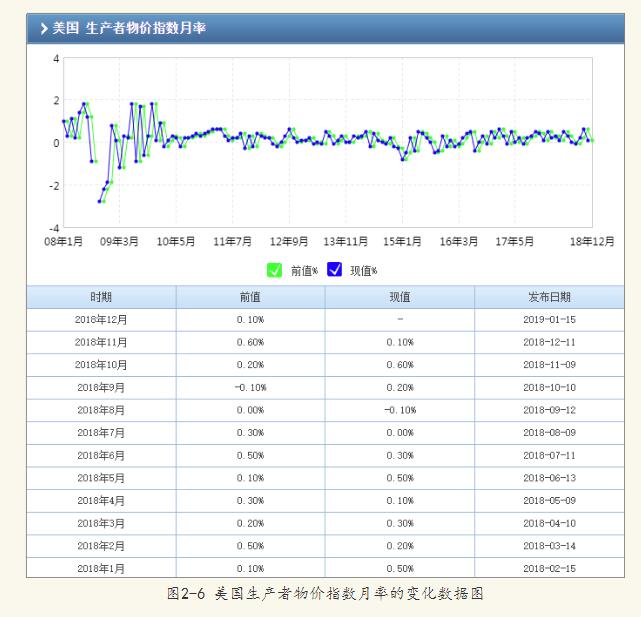The image size is (641, 617).
Task: Click the 16年3月 x-axis label
Action: click(459, 241)
